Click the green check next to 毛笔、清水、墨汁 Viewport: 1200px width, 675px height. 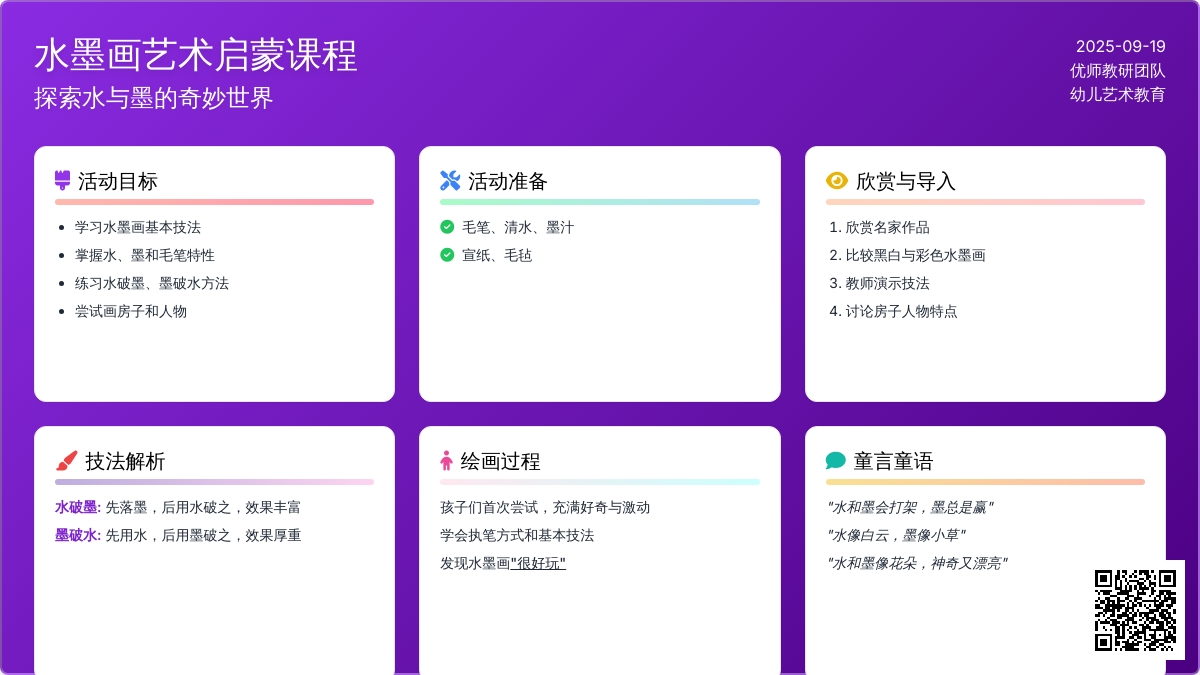(x=447, y=227)
